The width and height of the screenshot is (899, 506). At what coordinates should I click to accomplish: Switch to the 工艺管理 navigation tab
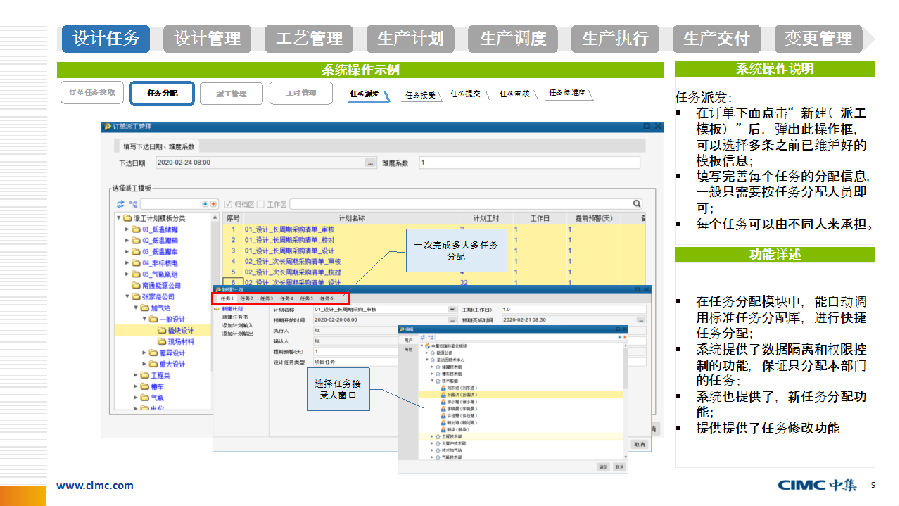(x=308, y=39)
